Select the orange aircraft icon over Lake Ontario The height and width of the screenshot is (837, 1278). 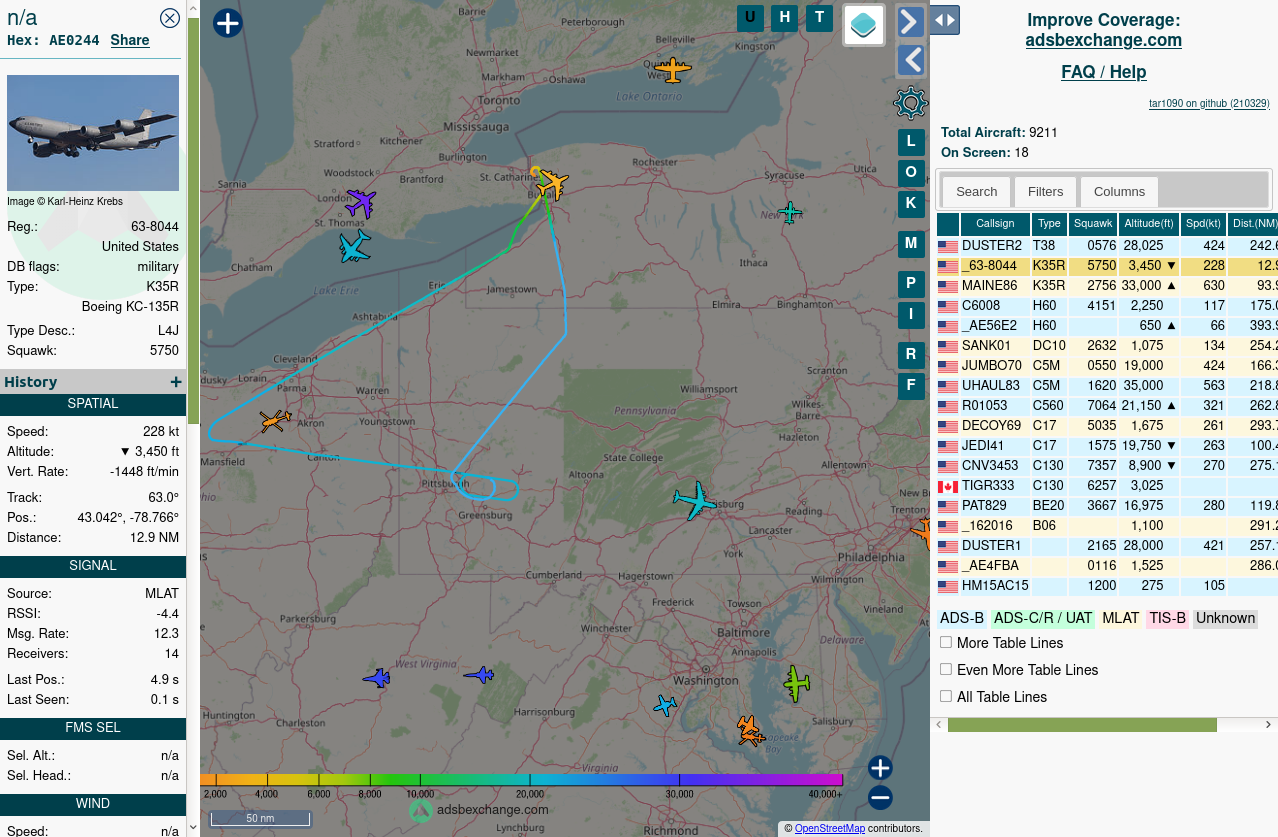(x=673, y=70)
